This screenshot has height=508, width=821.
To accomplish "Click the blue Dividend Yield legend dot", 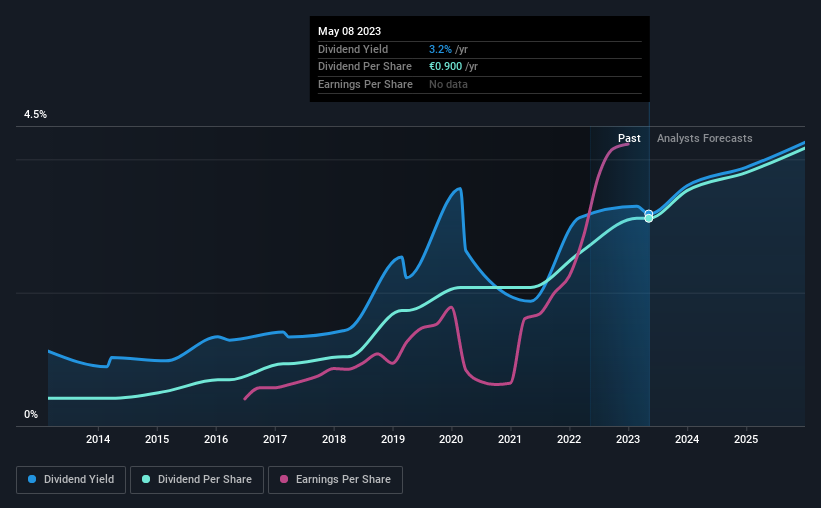I will click(32, 479).
